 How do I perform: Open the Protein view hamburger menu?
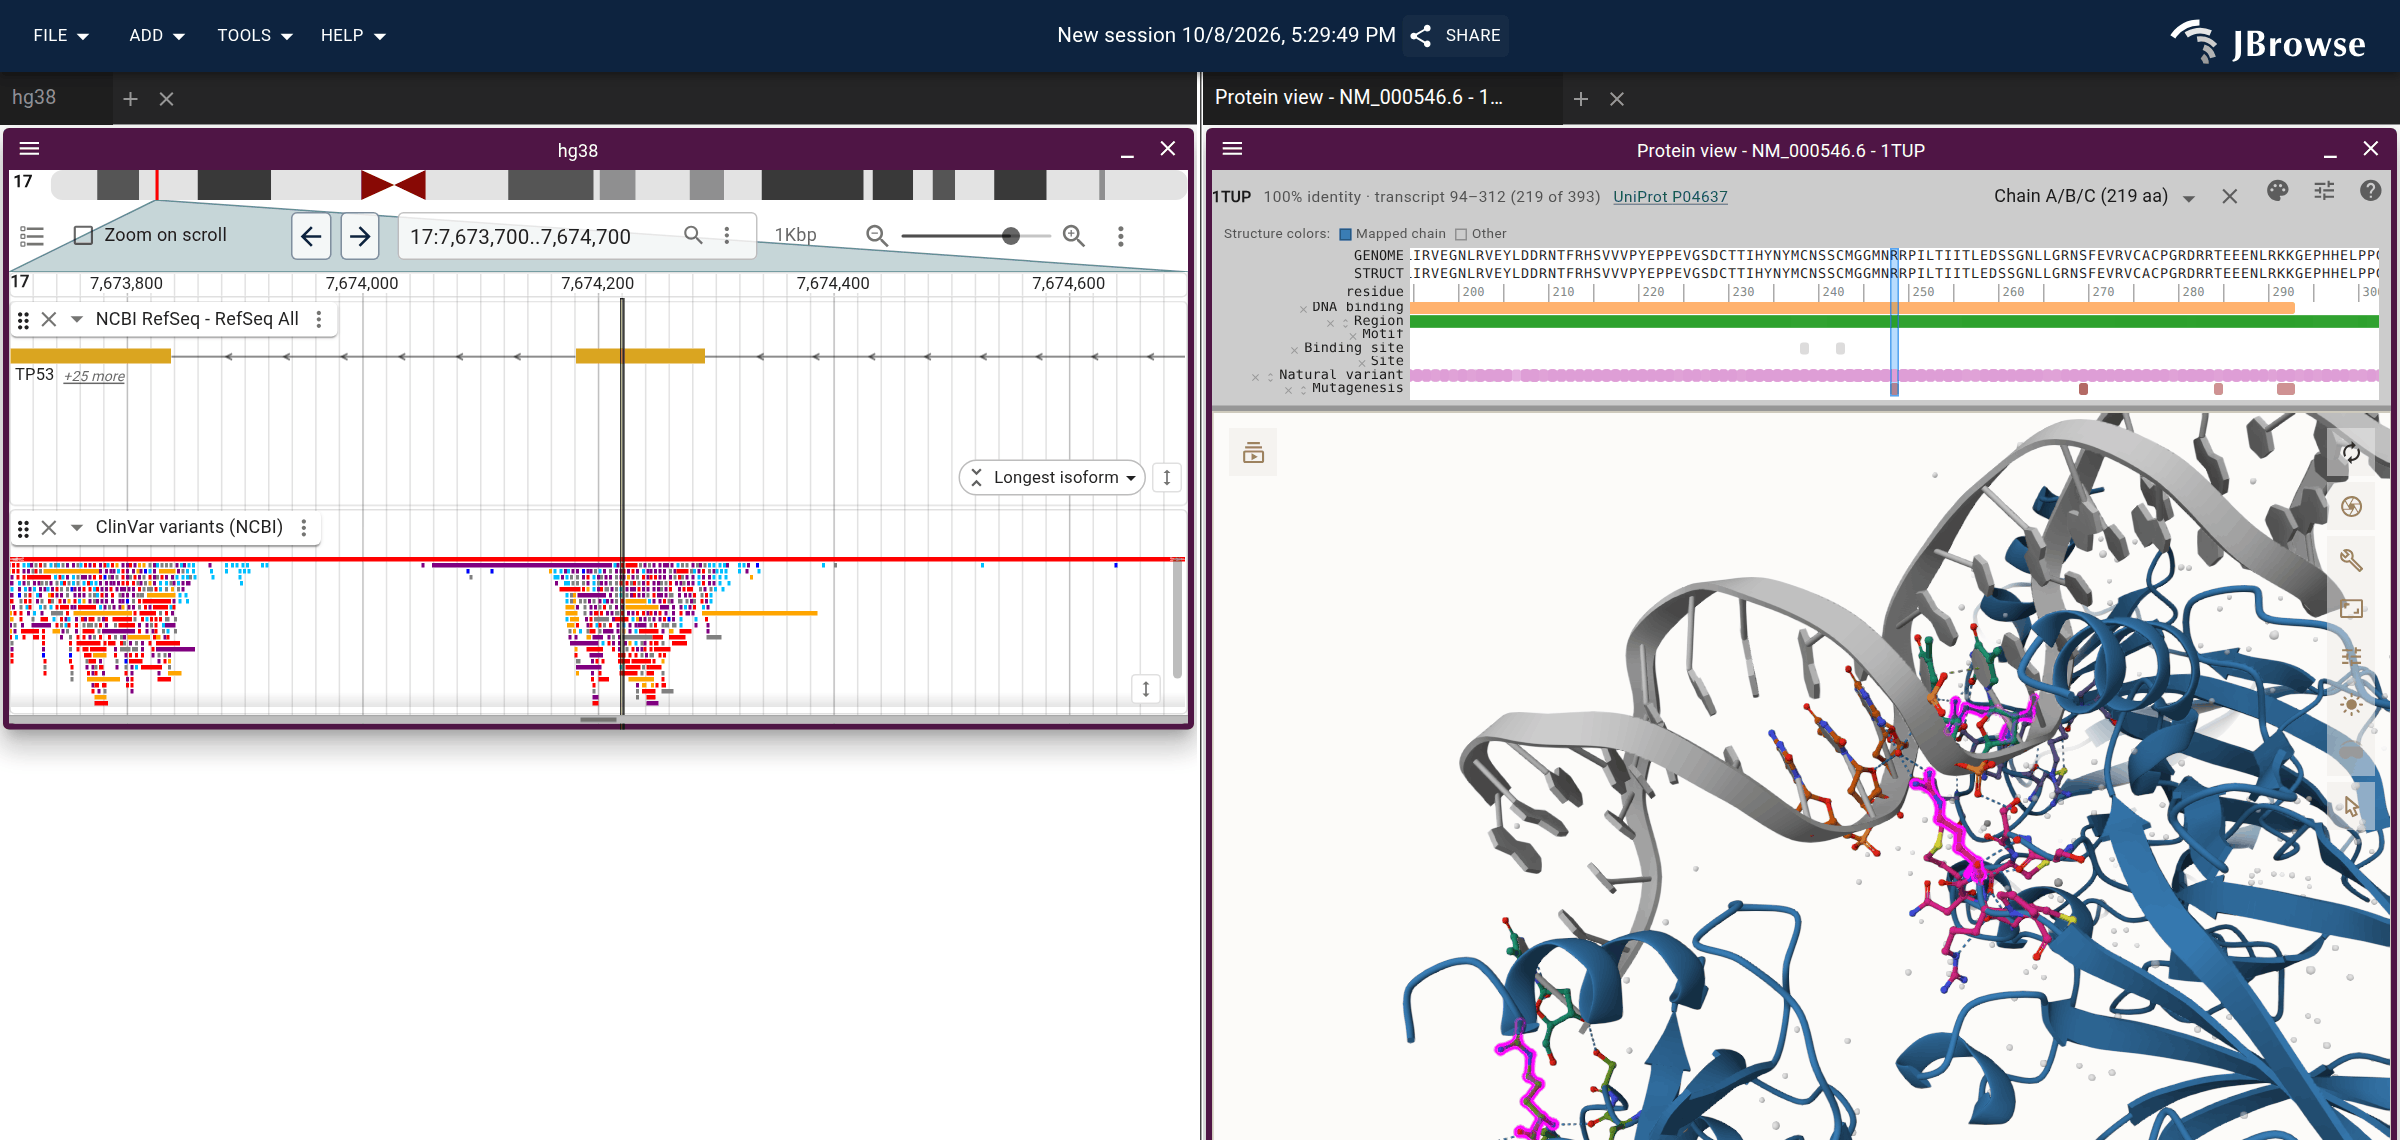click(1233, 149)
